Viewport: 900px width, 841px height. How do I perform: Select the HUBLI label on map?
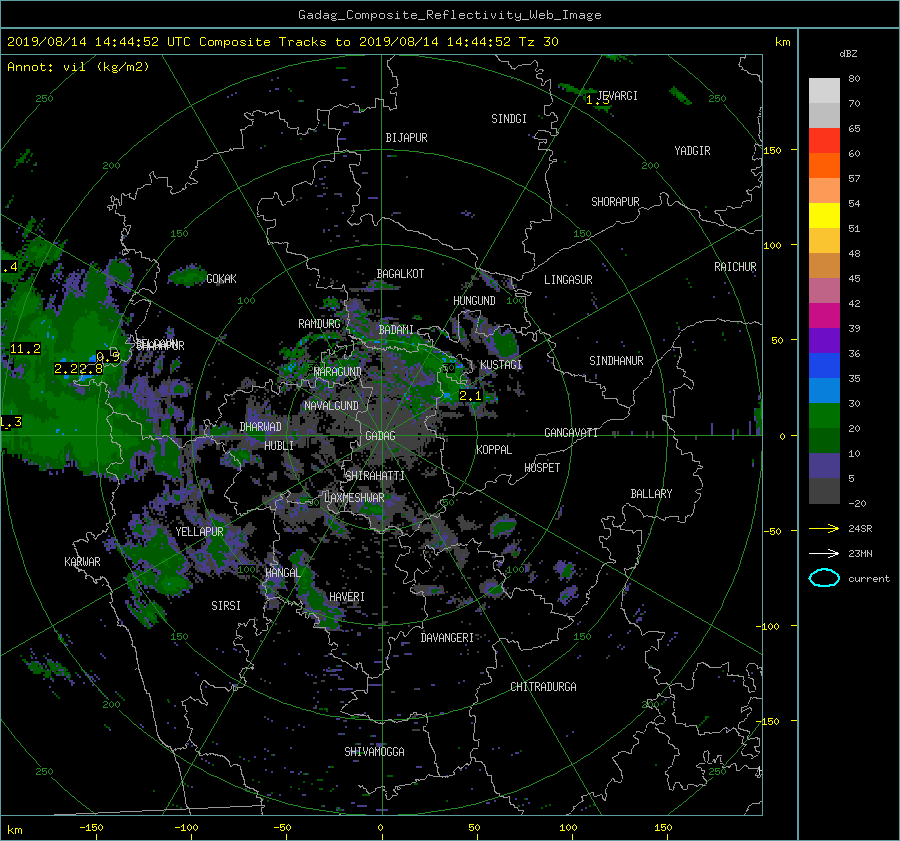coord(279,445)
